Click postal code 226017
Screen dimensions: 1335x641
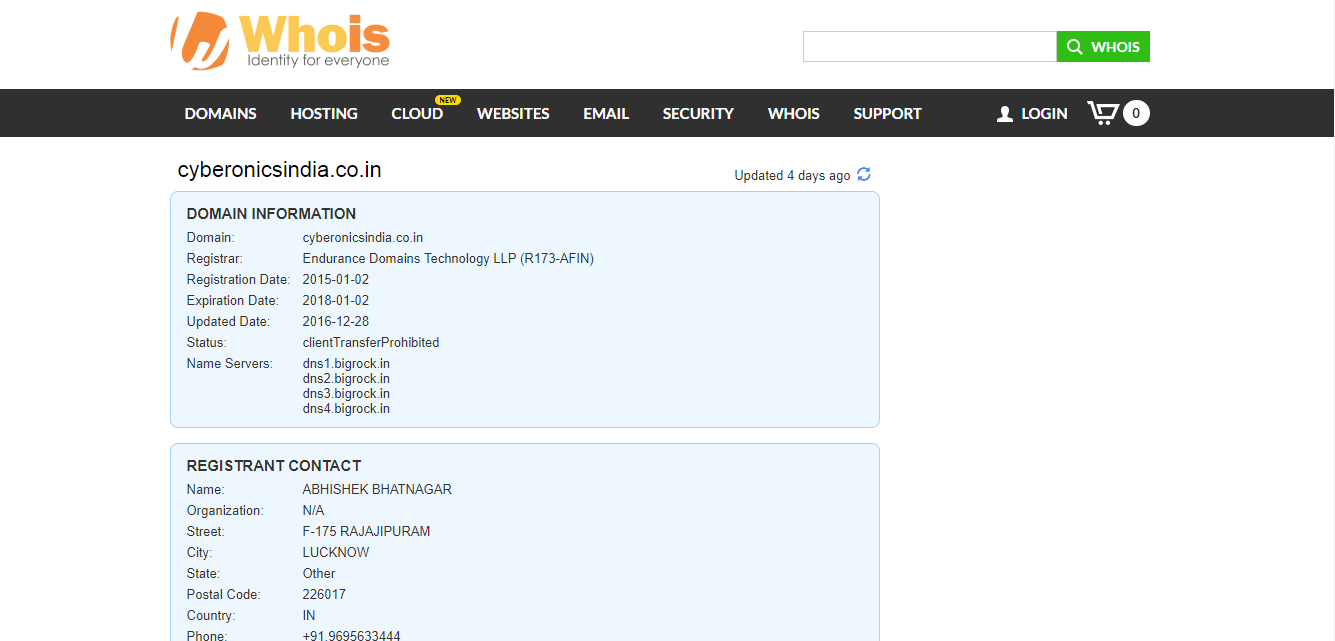pos(324,594)
